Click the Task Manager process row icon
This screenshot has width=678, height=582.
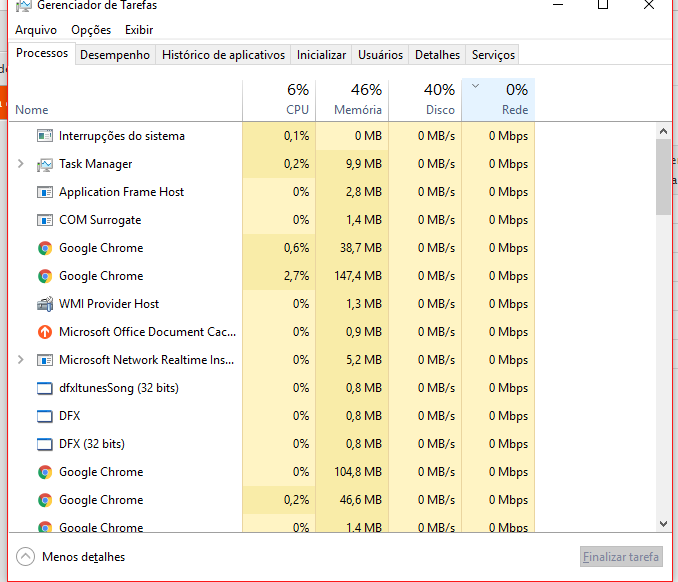point(45,164)
